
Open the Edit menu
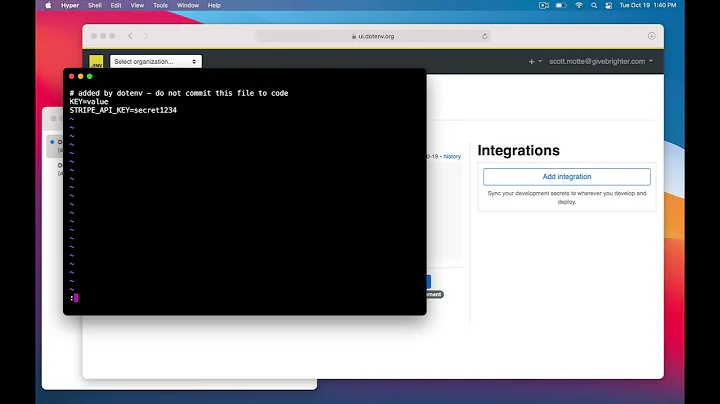116,6
